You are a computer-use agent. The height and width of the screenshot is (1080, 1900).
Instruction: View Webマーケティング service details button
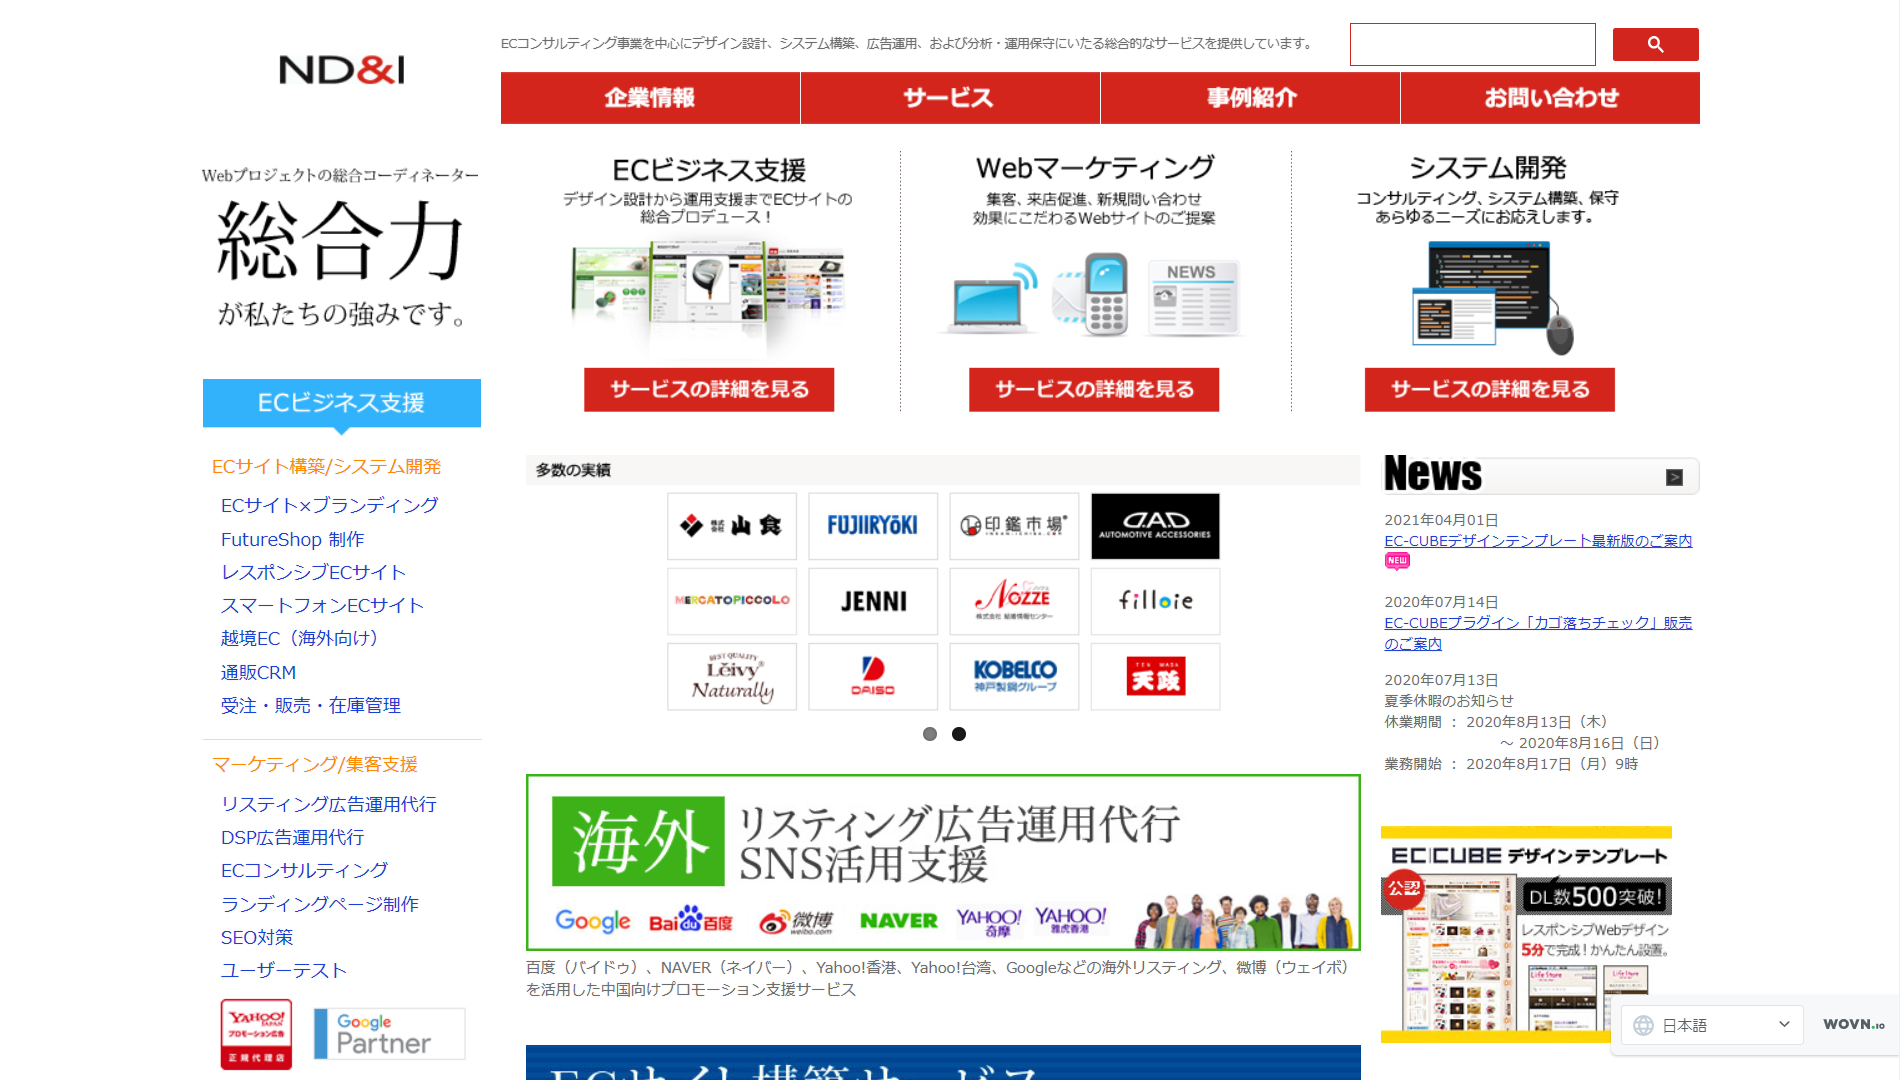tap(1094, 389)
